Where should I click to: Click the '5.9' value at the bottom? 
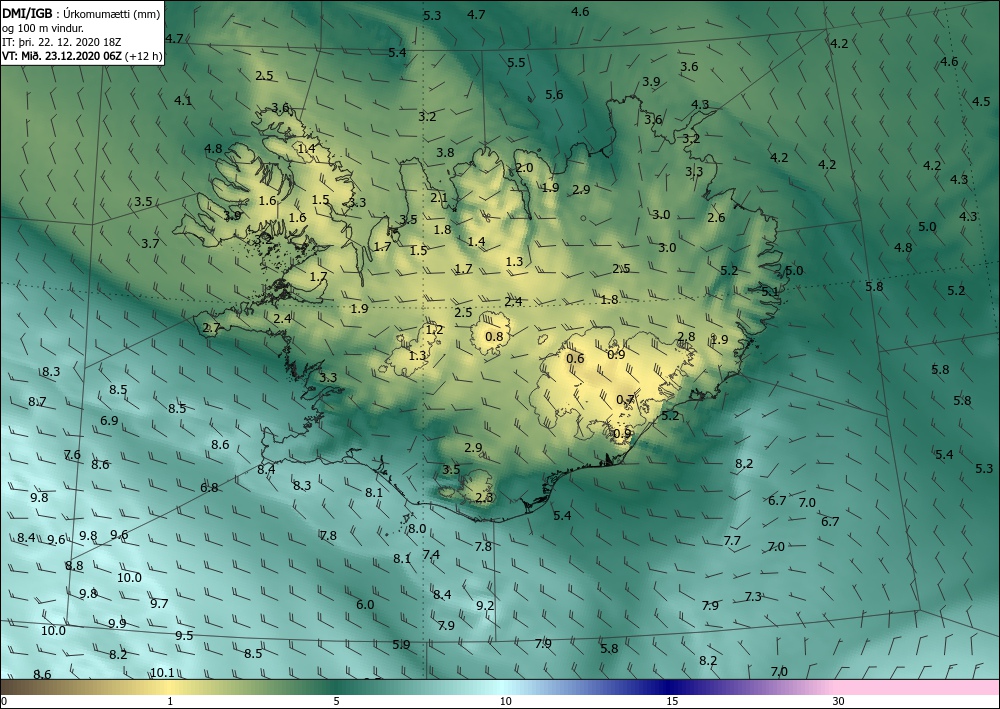pos(401,645)
